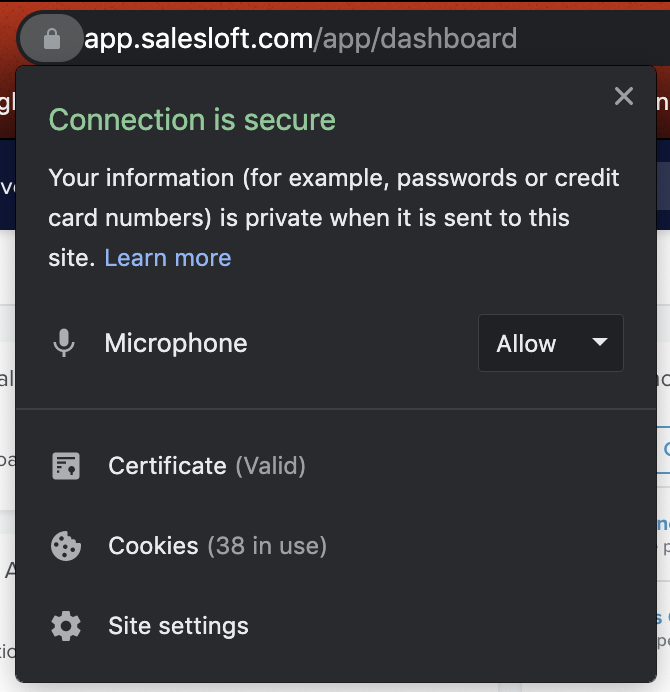Screen dimensions: 670x692
Task: Click the microphone icon
Action: 64,344
